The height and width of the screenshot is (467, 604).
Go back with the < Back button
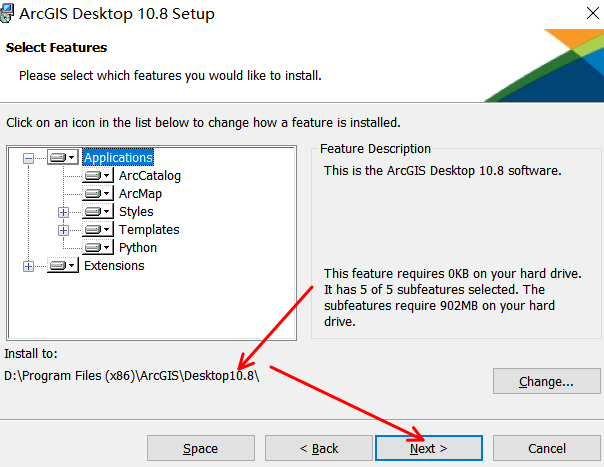tap(319, 449)
